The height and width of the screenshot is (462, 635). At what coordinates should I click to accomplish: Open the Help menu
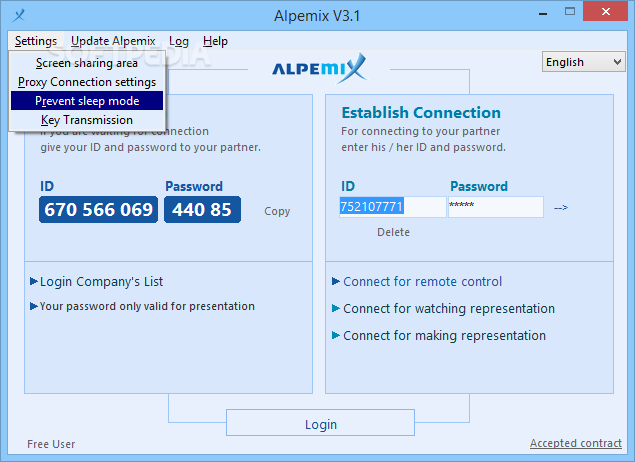215,41
